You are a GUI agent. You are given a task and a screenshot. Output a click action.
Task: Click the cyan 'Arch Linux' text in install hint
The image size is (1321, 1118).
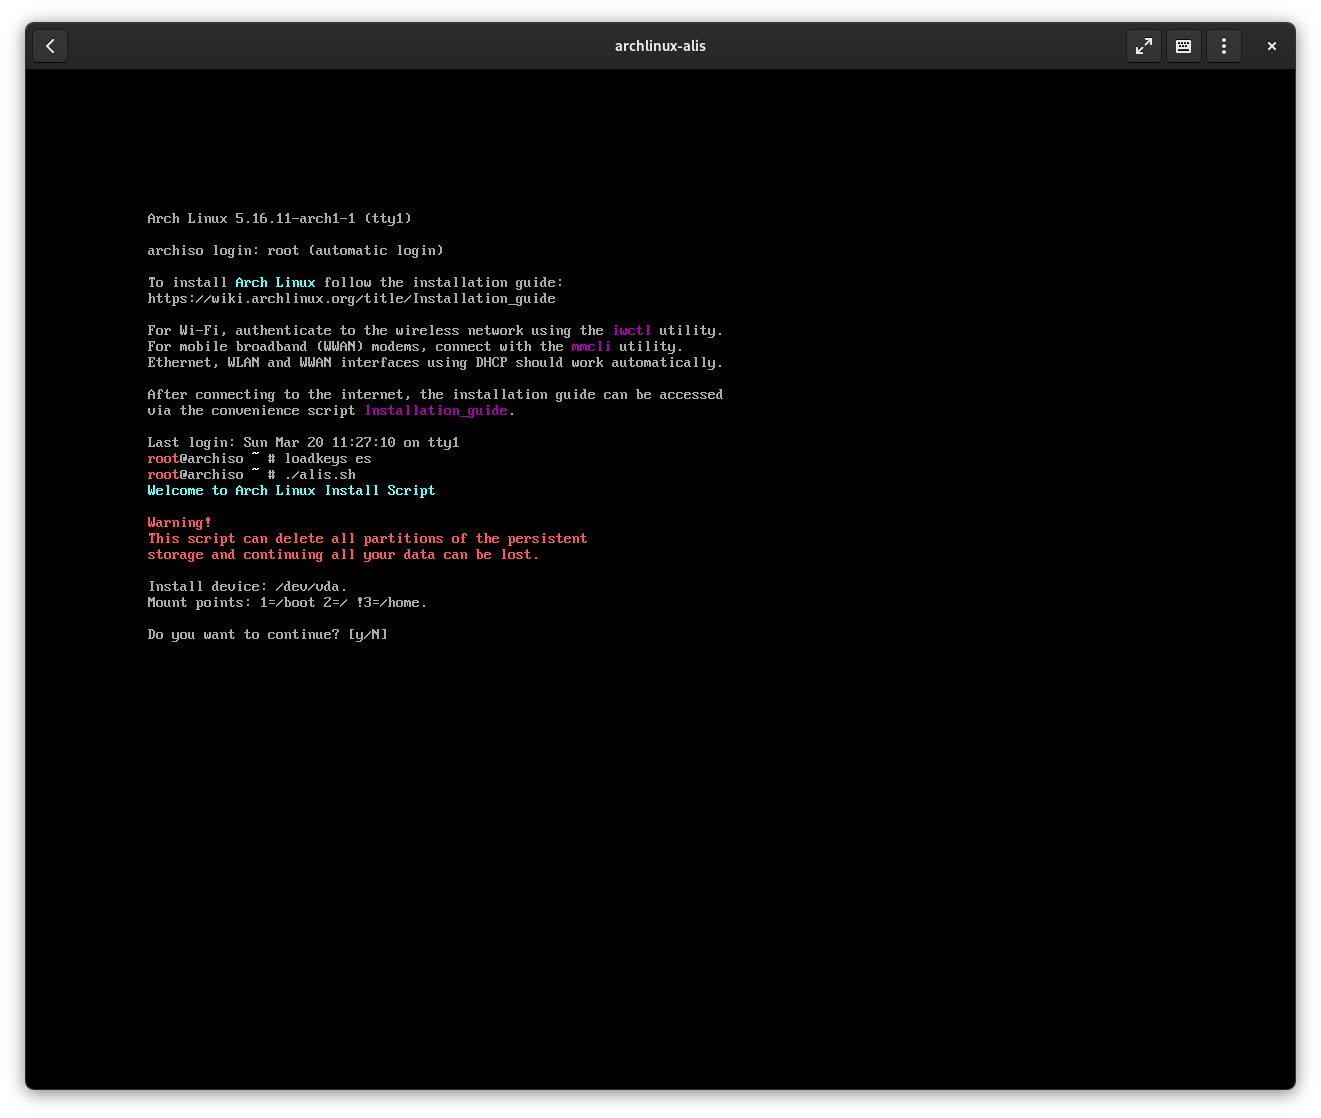tap(275, 283)
